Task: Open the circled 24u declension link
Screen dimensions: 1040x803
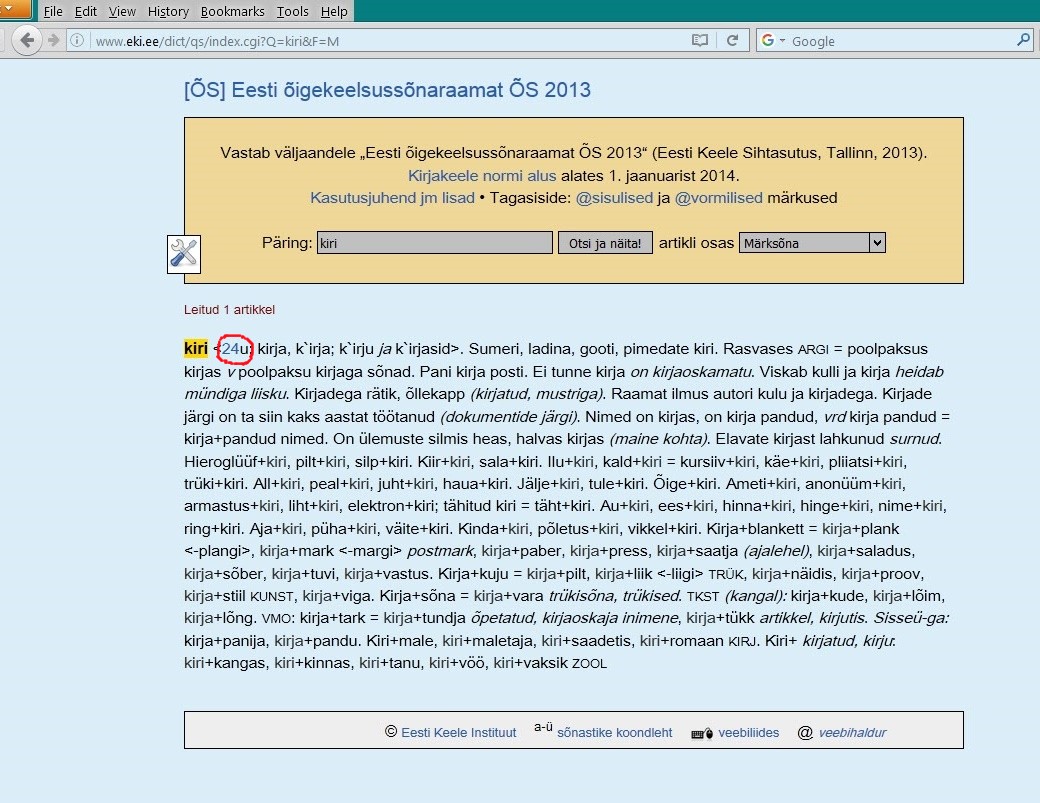Action: (x=231, y=350)
